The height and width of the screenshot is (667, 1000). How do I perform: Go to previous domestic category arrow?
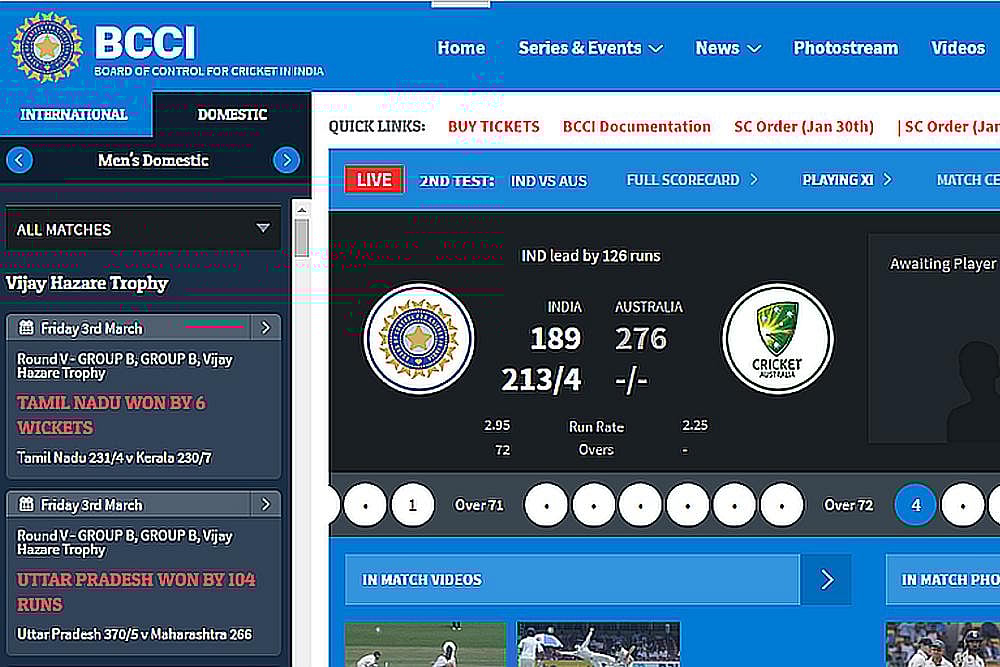click(x=20, y=160)
